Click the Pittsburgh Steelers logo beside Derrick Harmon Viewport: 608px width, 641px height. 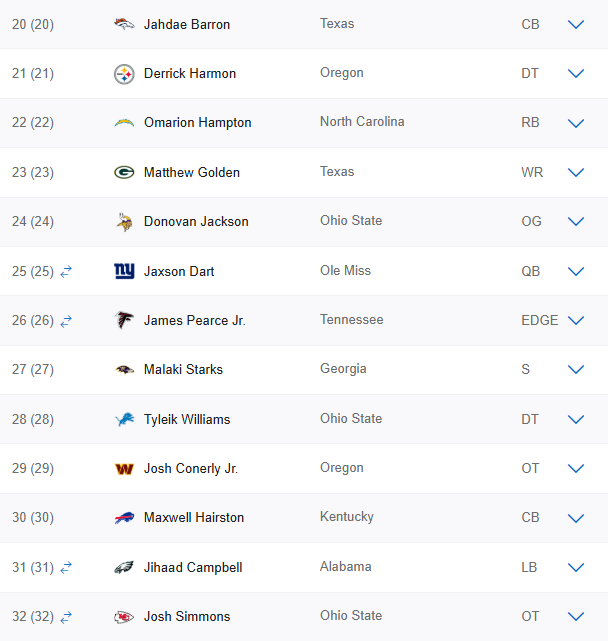click(124, 74)
